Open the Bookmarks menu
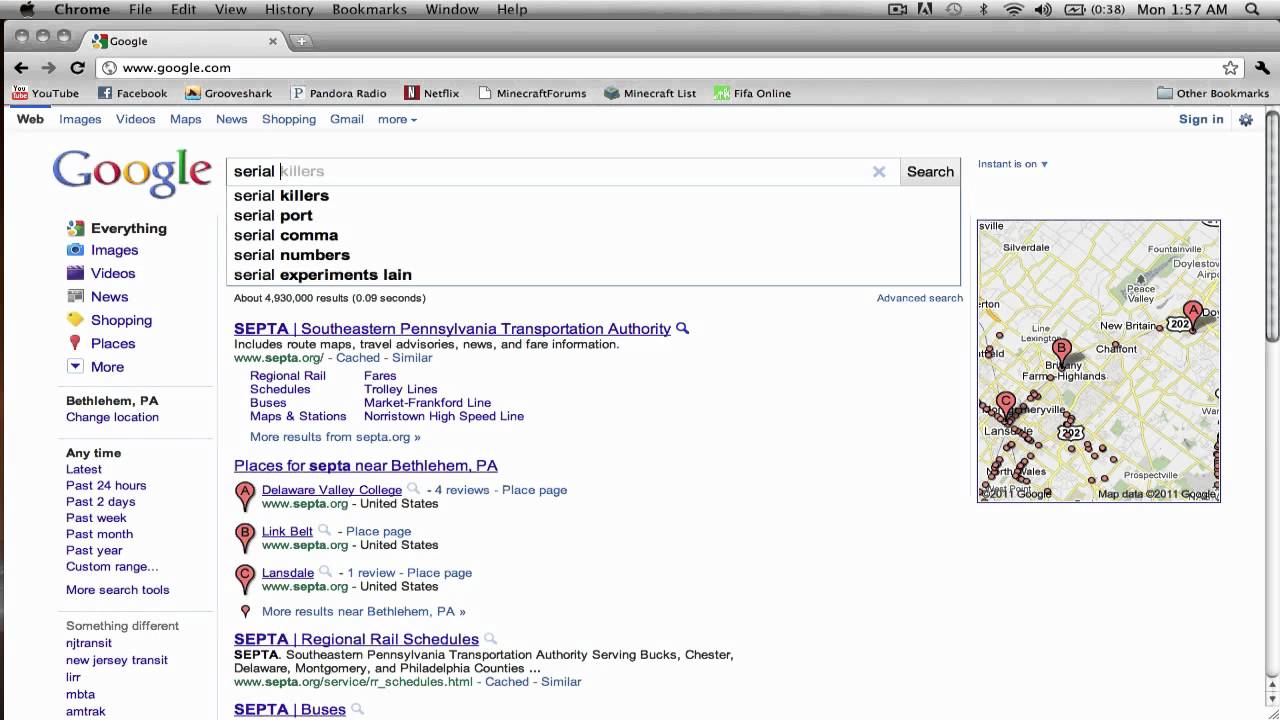Image resolution: width=1280 pixels, height=720 pixels. [369, 9]
